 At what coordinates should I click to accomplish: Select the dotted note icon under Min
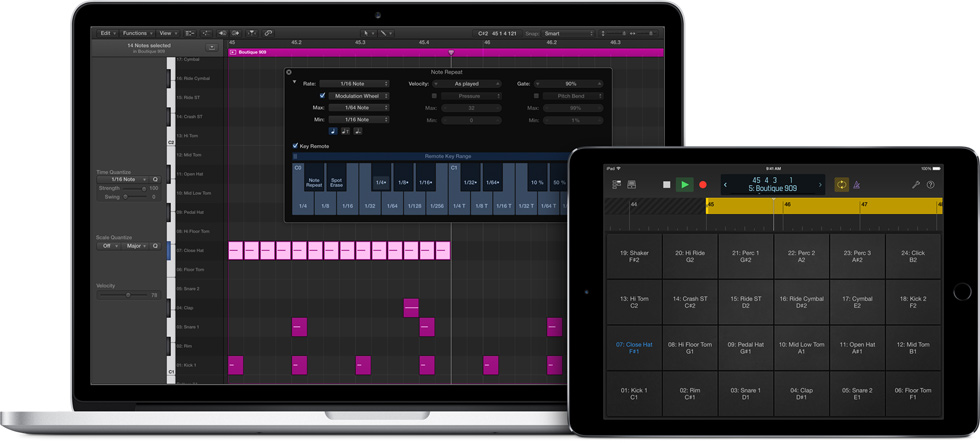358,131
